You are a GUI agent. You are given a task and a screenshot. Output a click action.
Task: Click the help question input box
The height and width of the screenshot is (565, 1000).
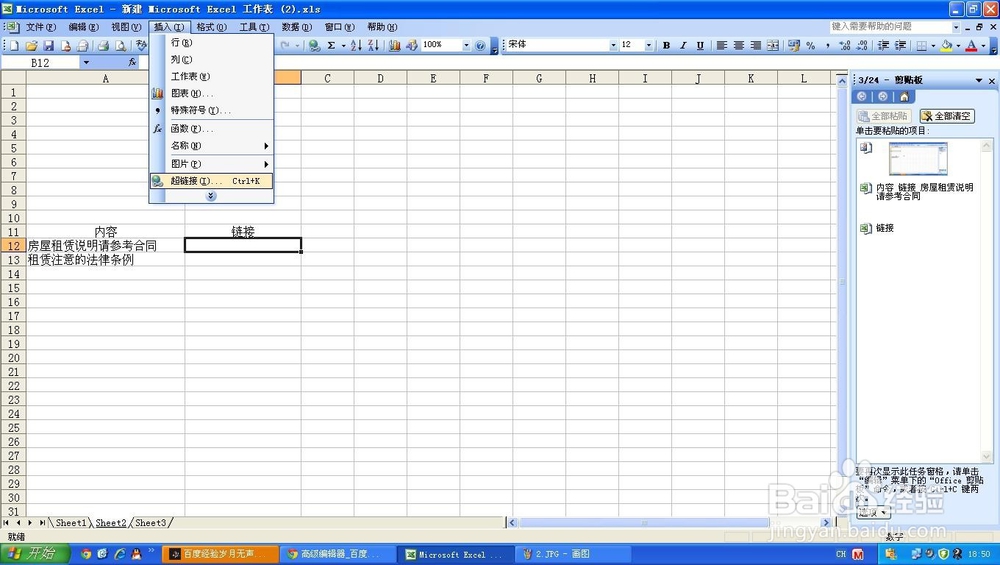pos(890,27)
